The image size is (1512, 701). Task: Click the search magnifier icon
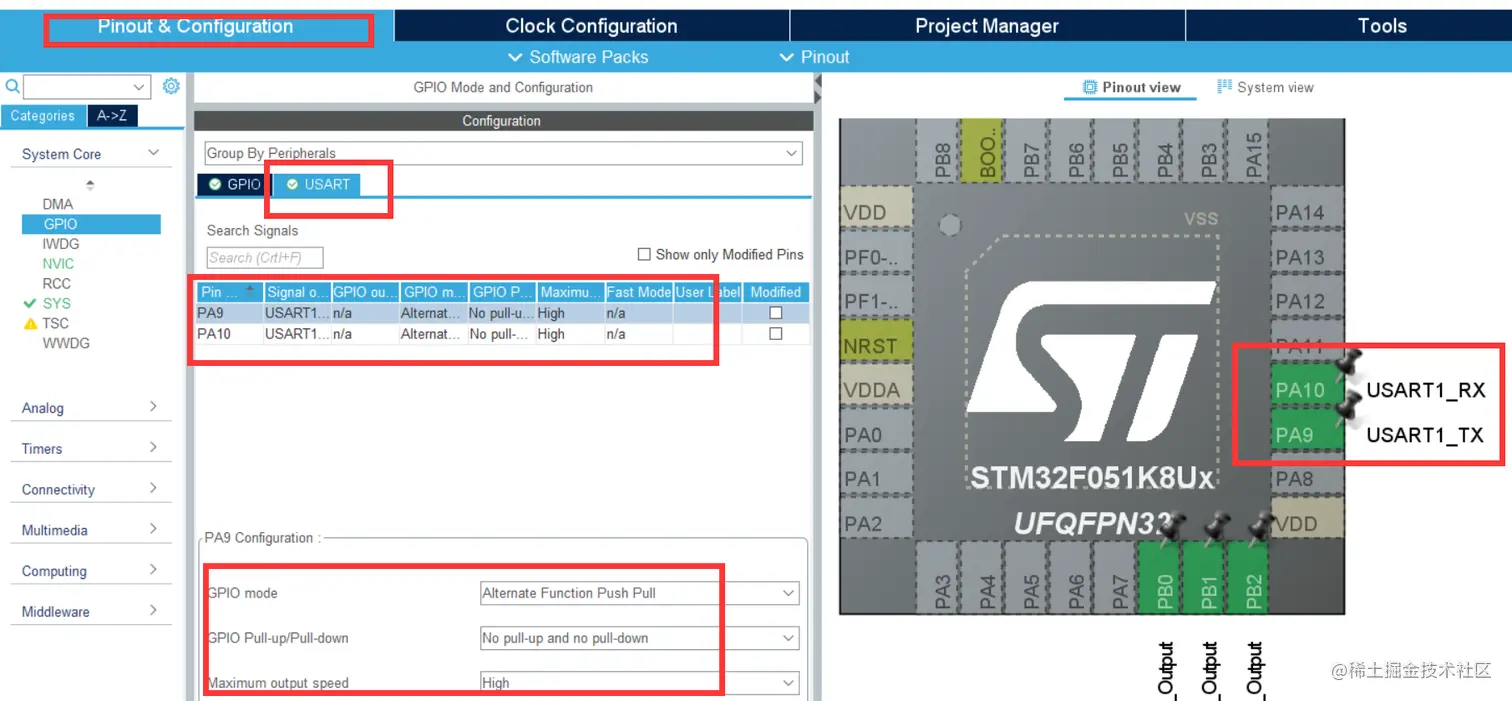[x=12, y=87]
